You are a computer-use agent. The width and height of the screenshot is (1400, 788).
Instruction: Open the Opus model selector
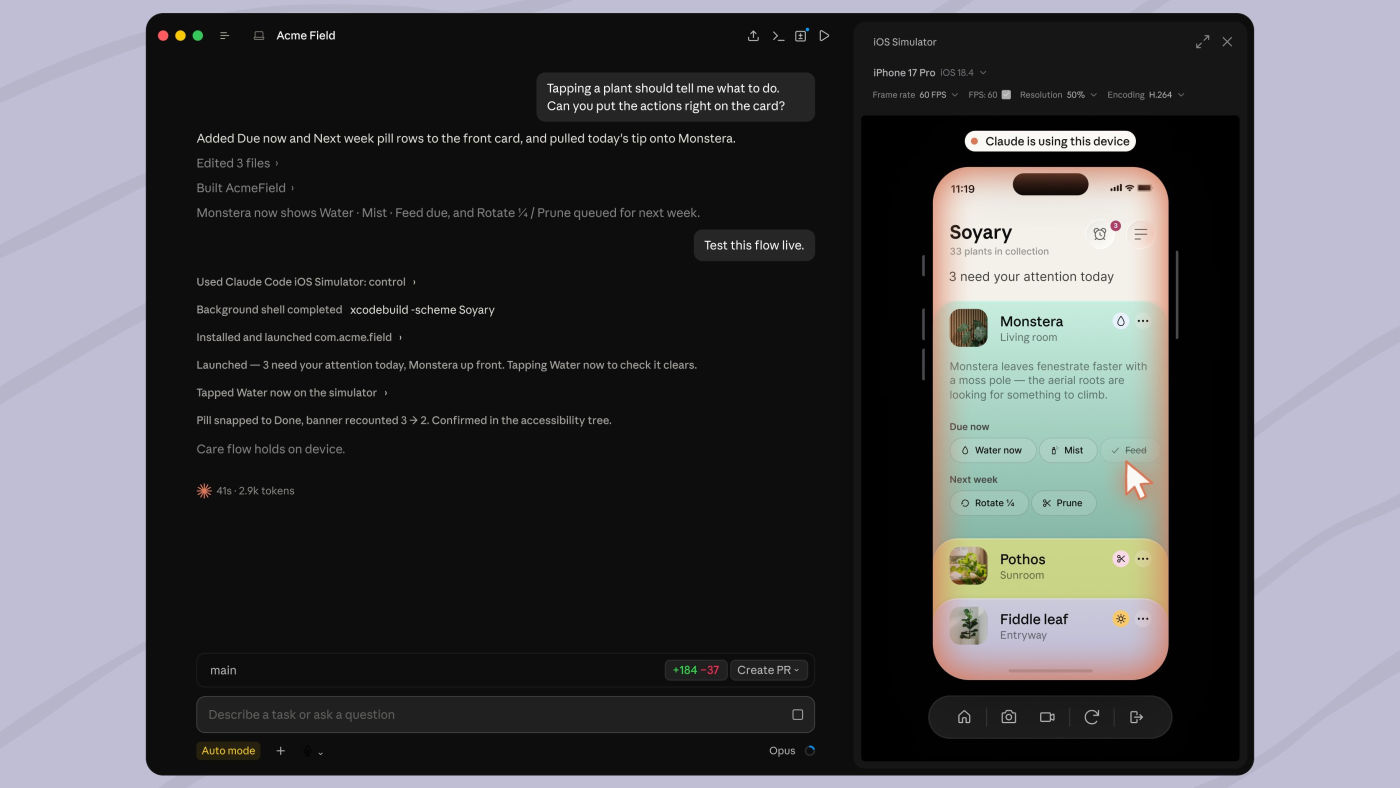tap(782, 751)
